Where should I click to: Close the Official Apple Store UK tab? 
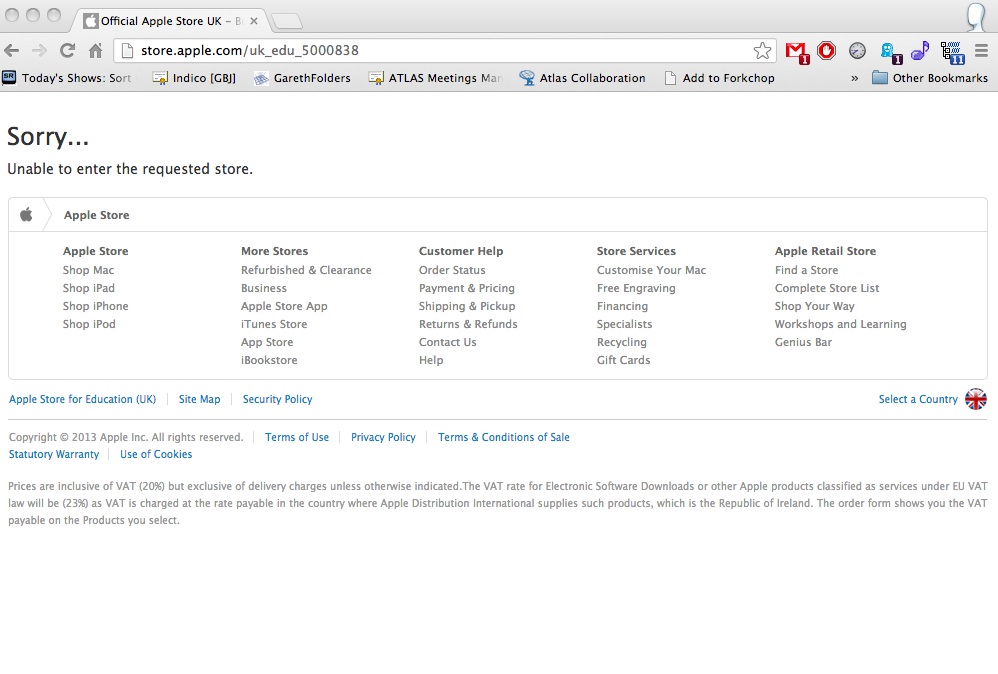254,21
